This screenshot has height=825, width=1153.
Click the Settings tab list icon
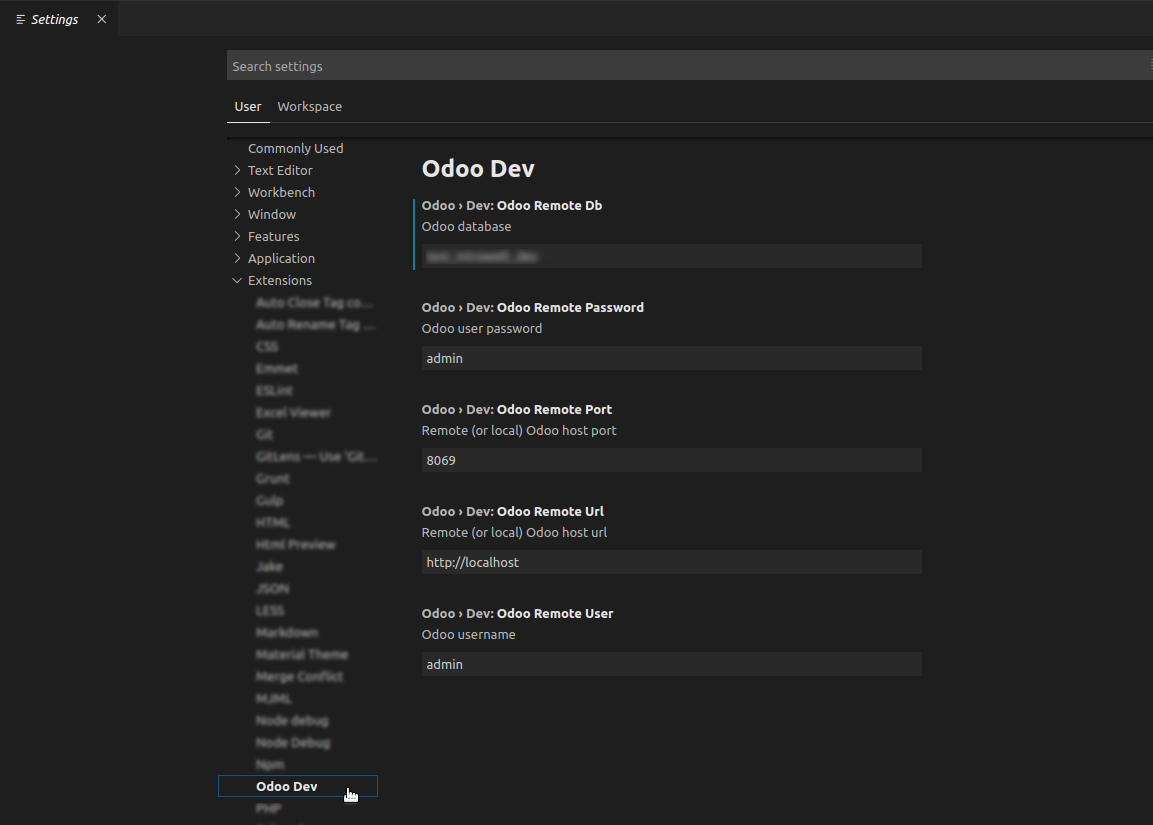click(21, 20)
